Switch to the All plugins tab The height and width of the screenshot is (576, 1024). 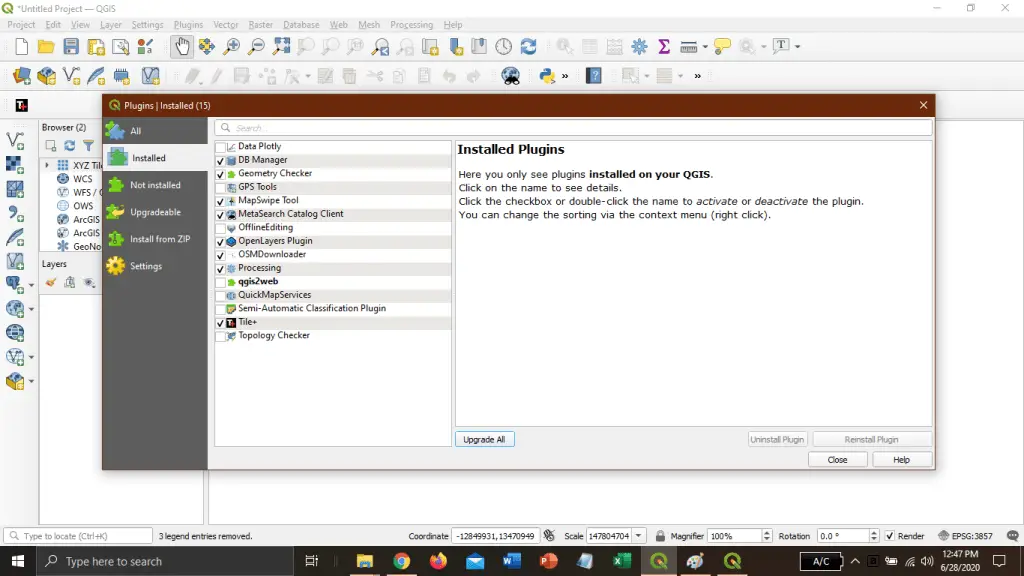point(155,131)
